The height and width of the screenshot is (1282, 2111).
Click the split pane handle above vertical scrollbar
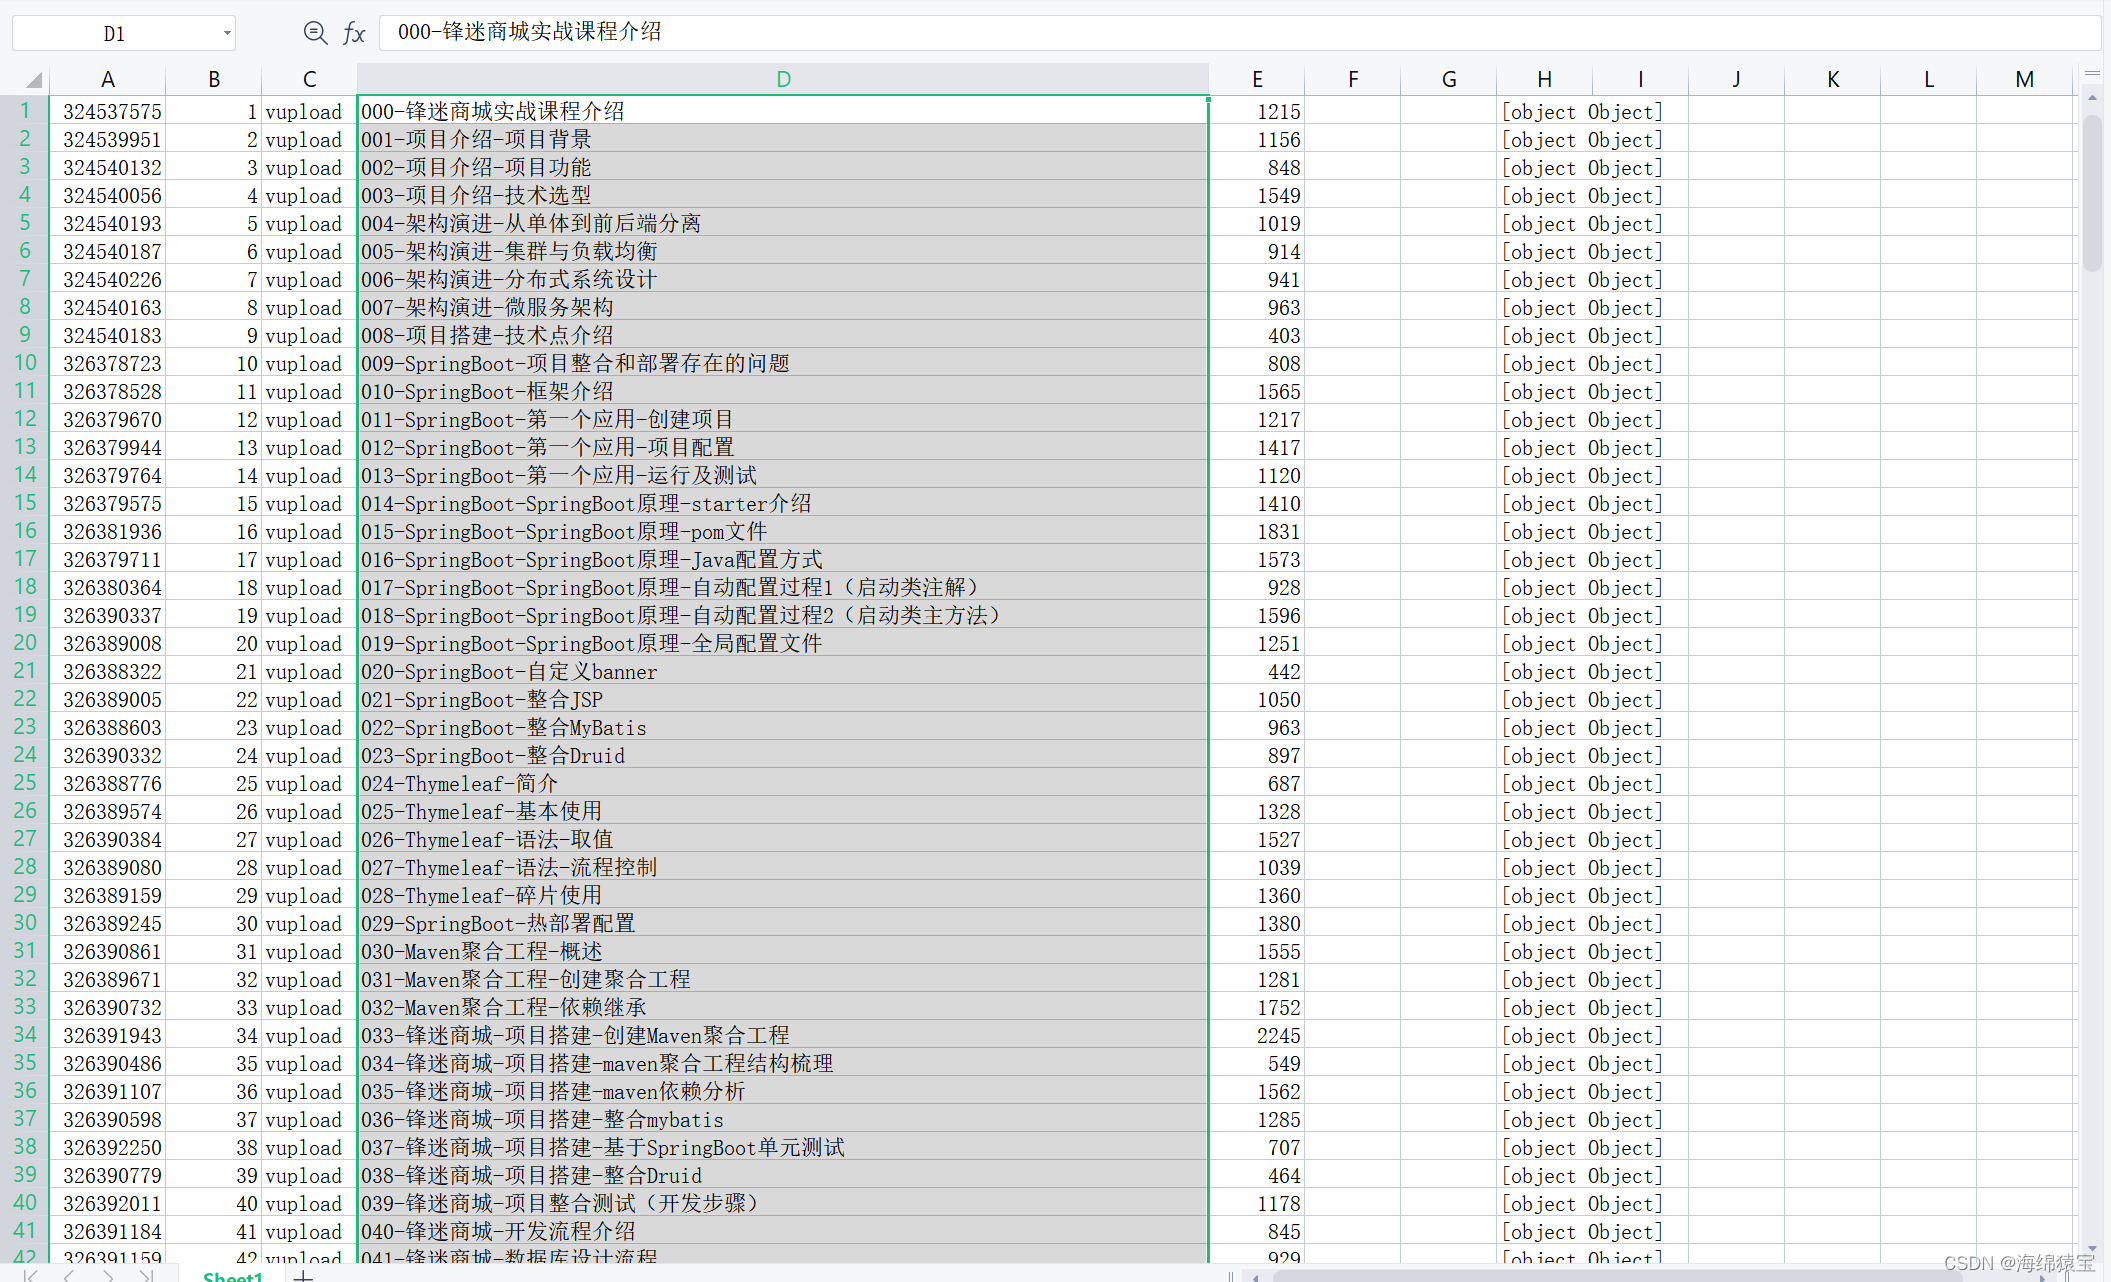click(x=2092, y=74)
